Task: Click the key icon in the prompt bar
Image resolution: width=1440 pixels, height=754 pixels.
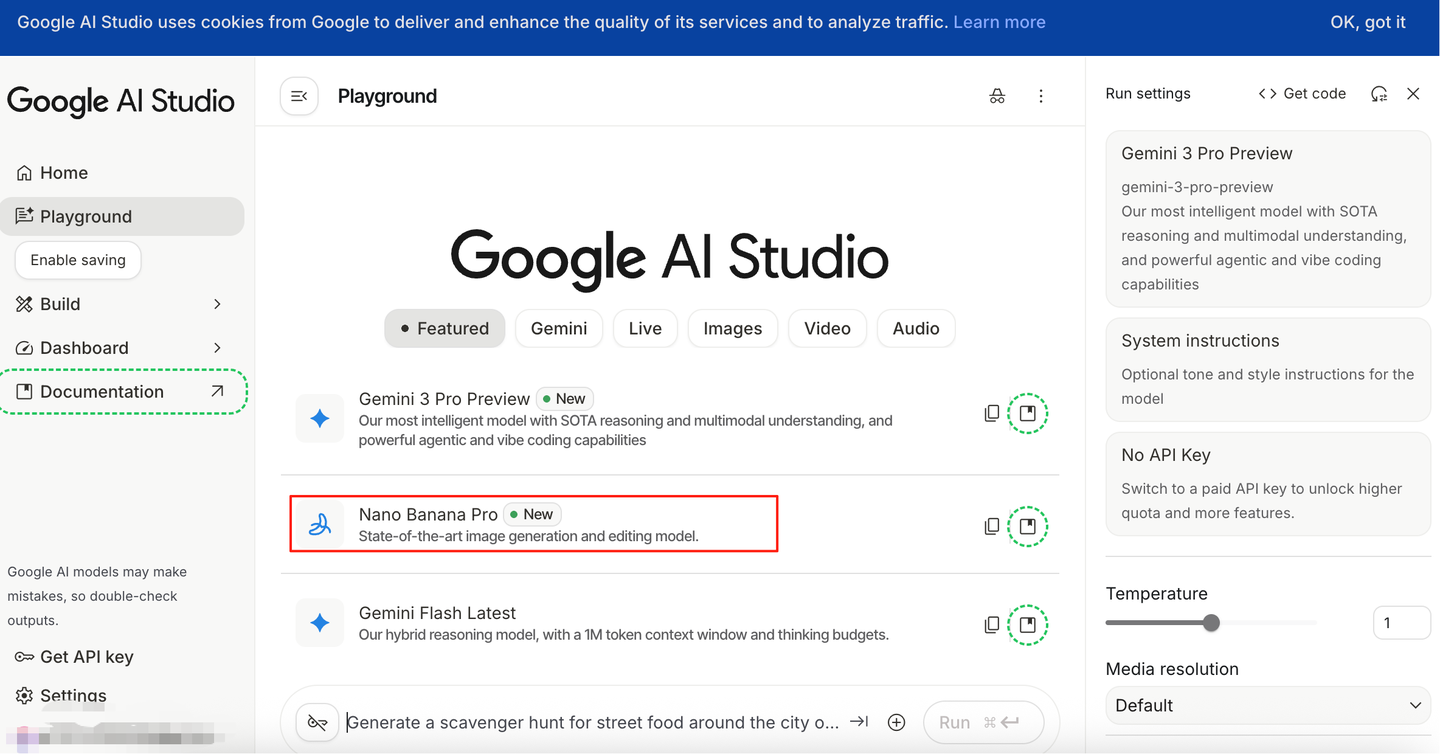Action: coord(318,722)
